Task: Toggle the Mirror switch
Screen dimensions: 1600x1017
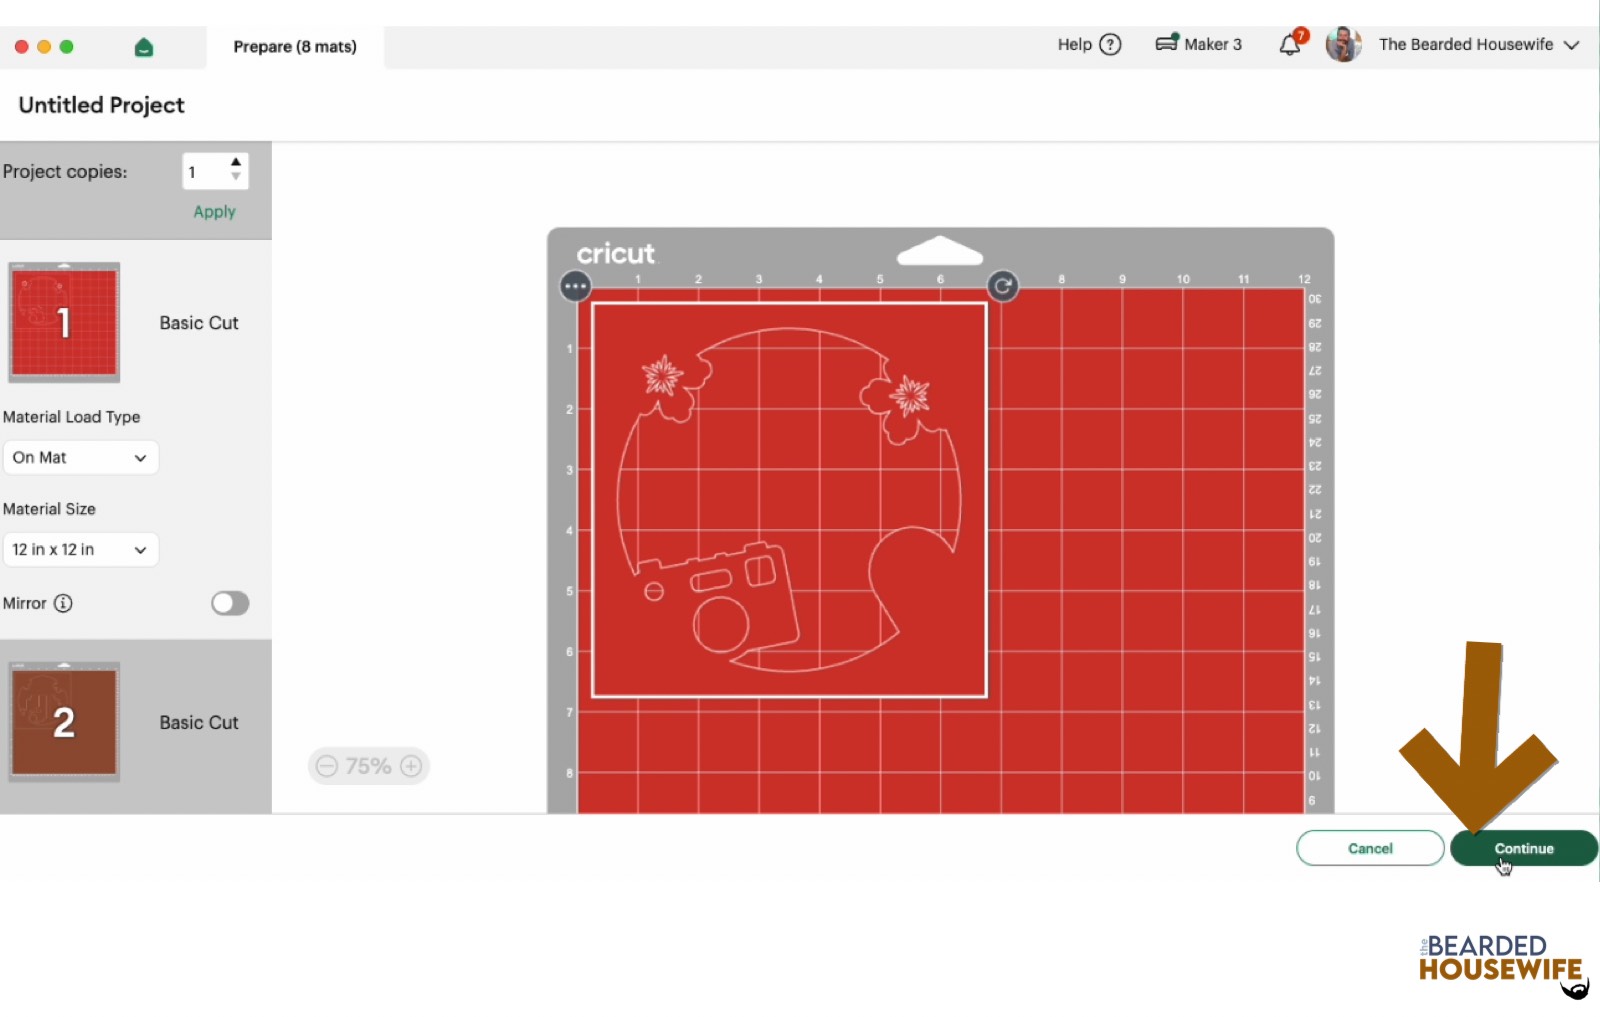Action: (230, 603)
